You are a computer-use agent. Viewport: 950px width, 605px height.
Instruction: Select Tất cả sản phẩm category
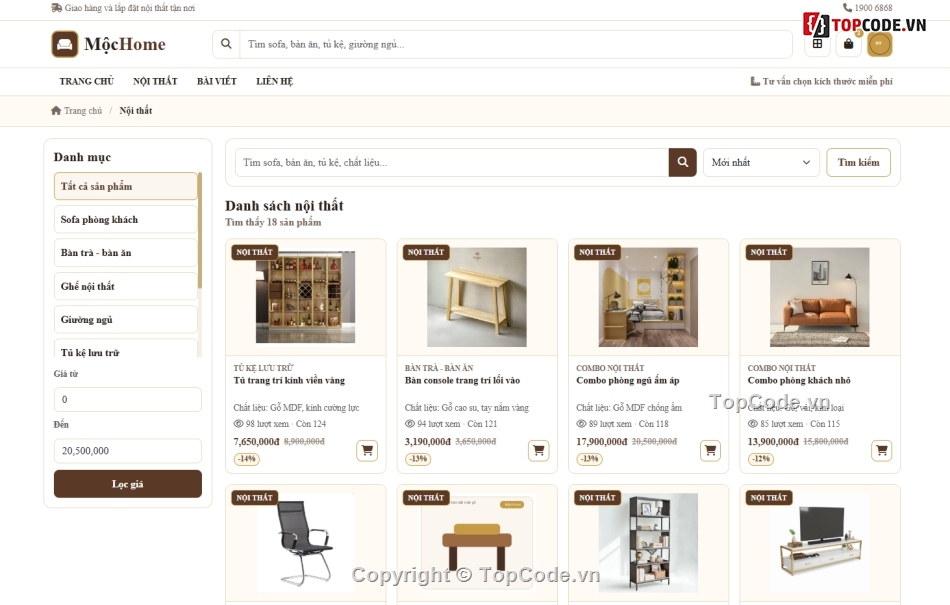(x=125, y=187)
